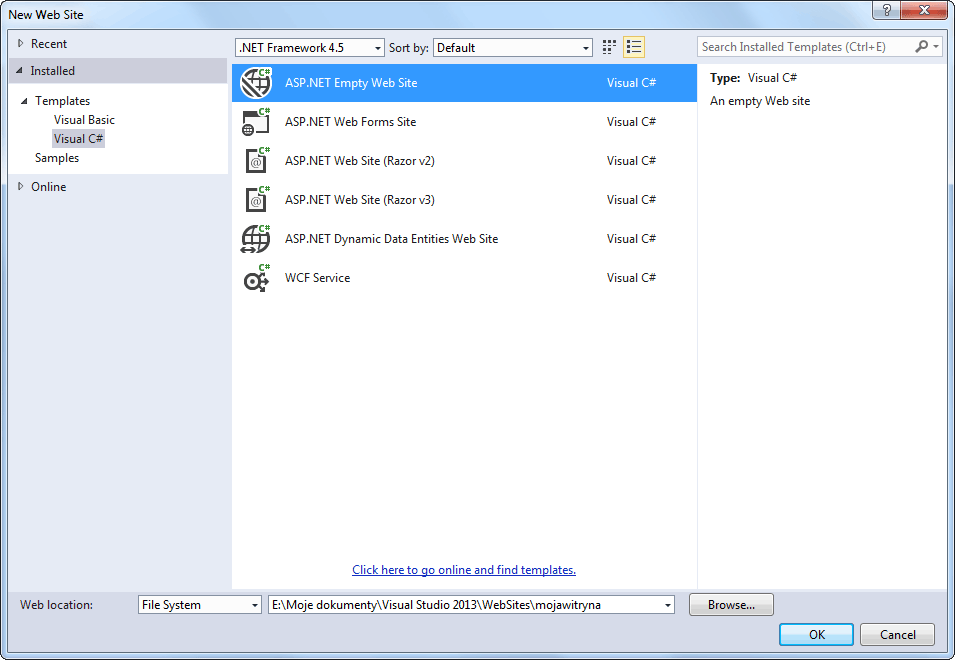Switch to small icons view
The width and height of the screenshot is (955, 660).
(609, 47)
